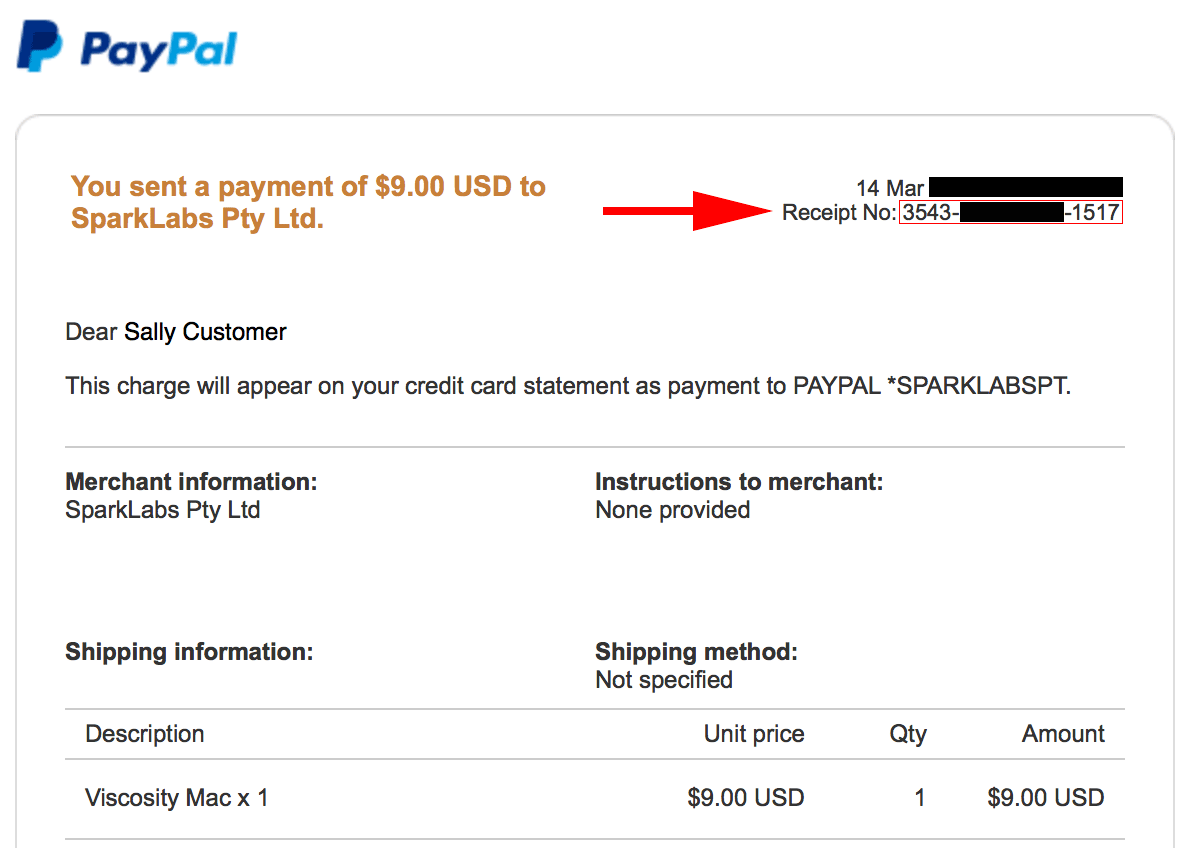
Task: Click the PAYPAL *SPARKLABSPT statement text
Action: tap(930, 386)
